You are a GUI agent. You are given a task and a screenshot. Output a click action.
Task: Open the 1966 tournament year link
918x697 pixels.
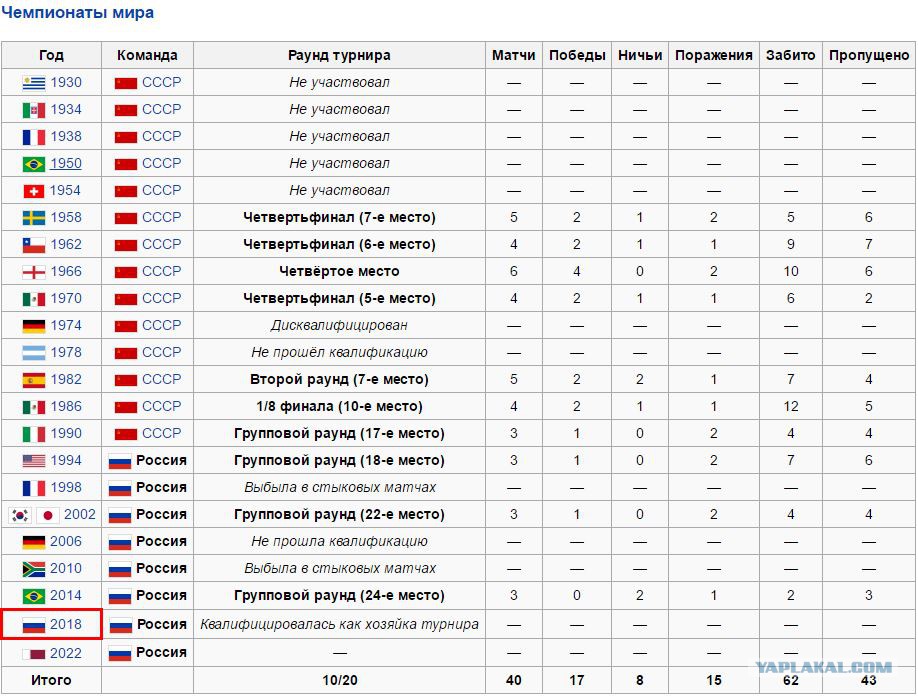tap(66, 272)
